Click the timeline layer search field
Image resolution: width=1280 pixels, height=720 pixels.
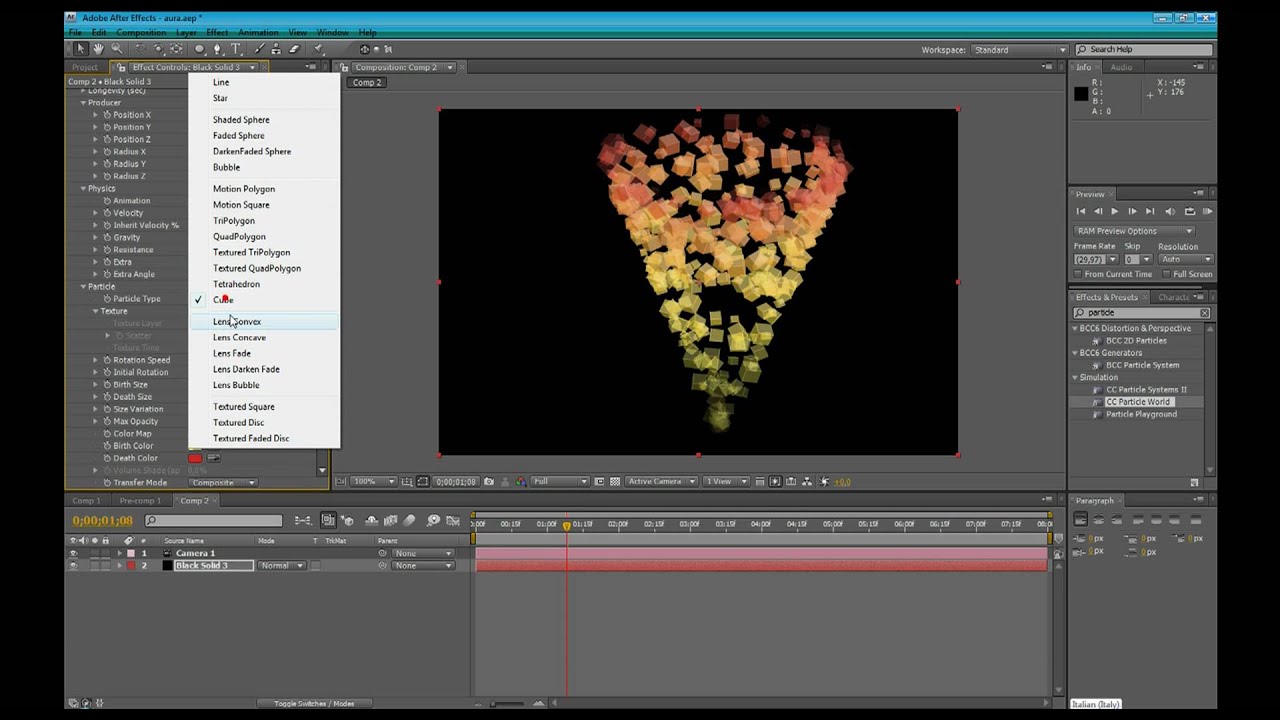tap(213, 521)
